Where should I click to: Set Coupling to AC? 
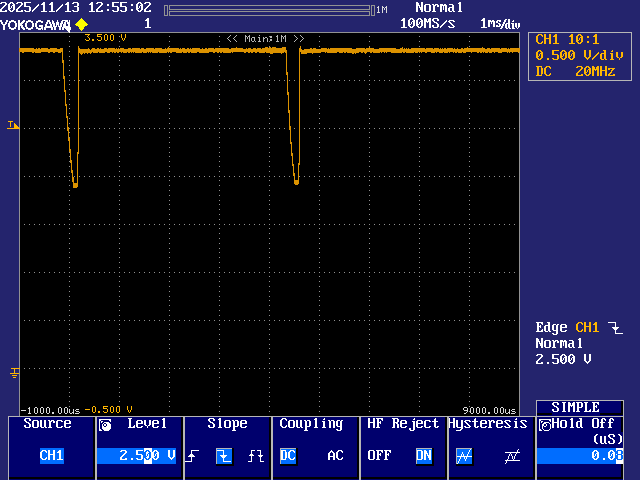coord(336,456)
